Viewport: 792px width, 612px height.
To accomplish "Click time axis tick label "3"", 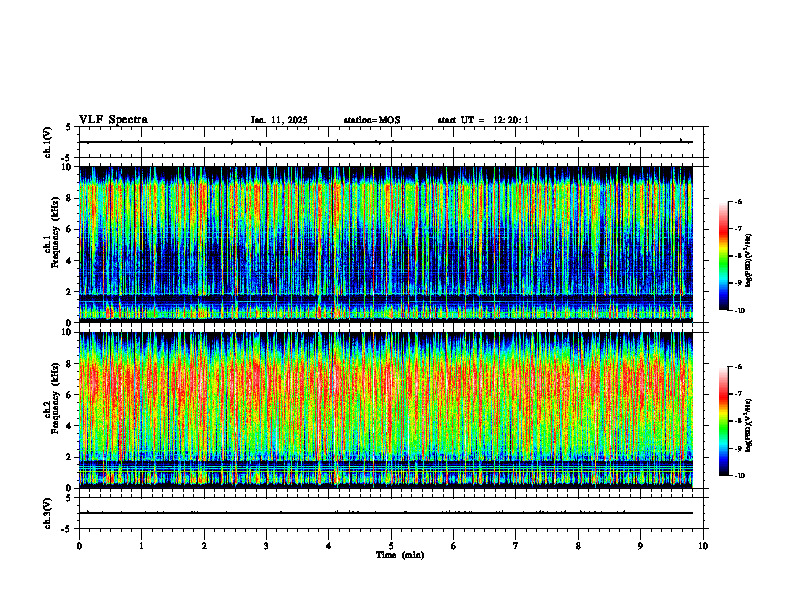I will pyautogui.click(x=266, y=546).
